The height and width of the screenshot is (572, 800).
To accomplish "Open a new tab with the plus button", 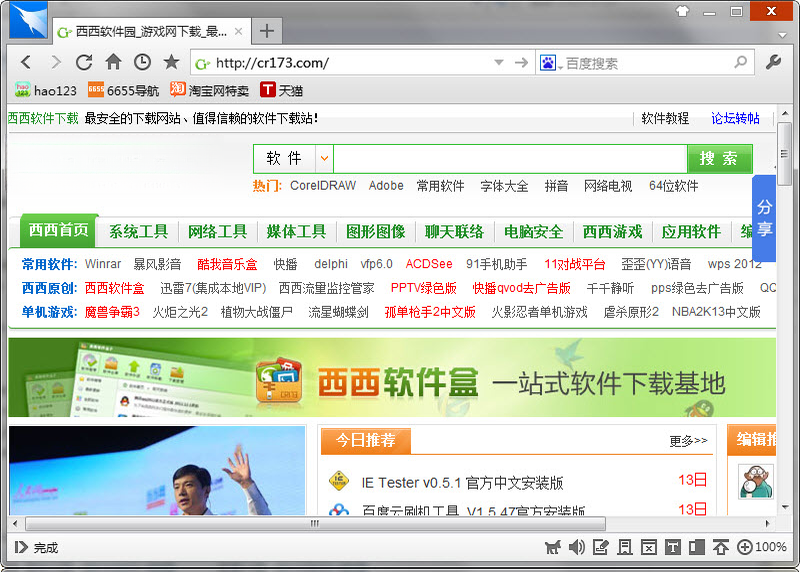I will tap(266, 31).
